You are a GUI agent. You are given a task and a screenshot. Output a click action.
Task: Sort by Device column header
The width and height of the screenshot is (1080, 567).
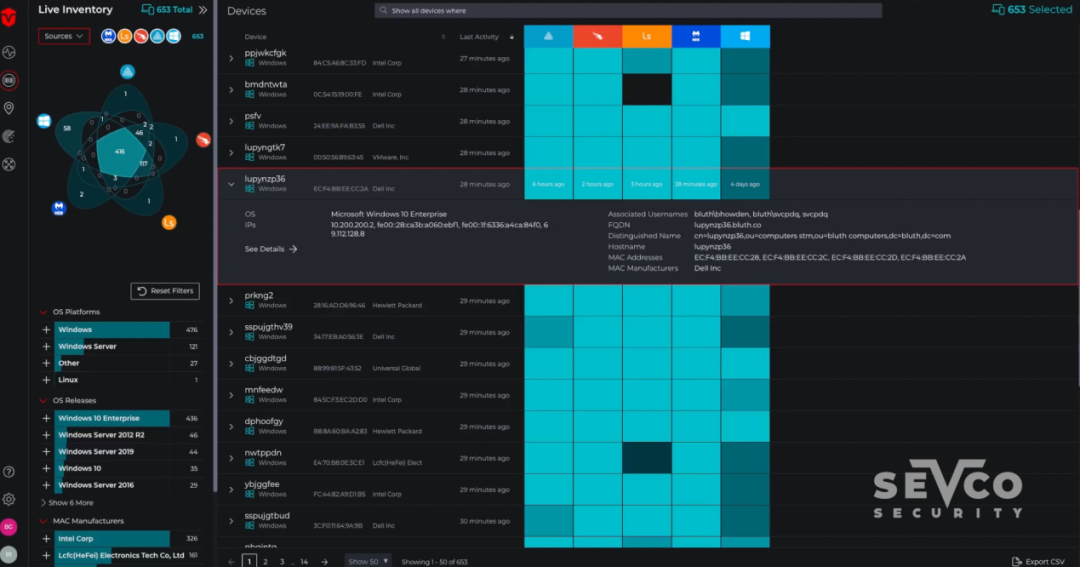[x=256, y=37]
